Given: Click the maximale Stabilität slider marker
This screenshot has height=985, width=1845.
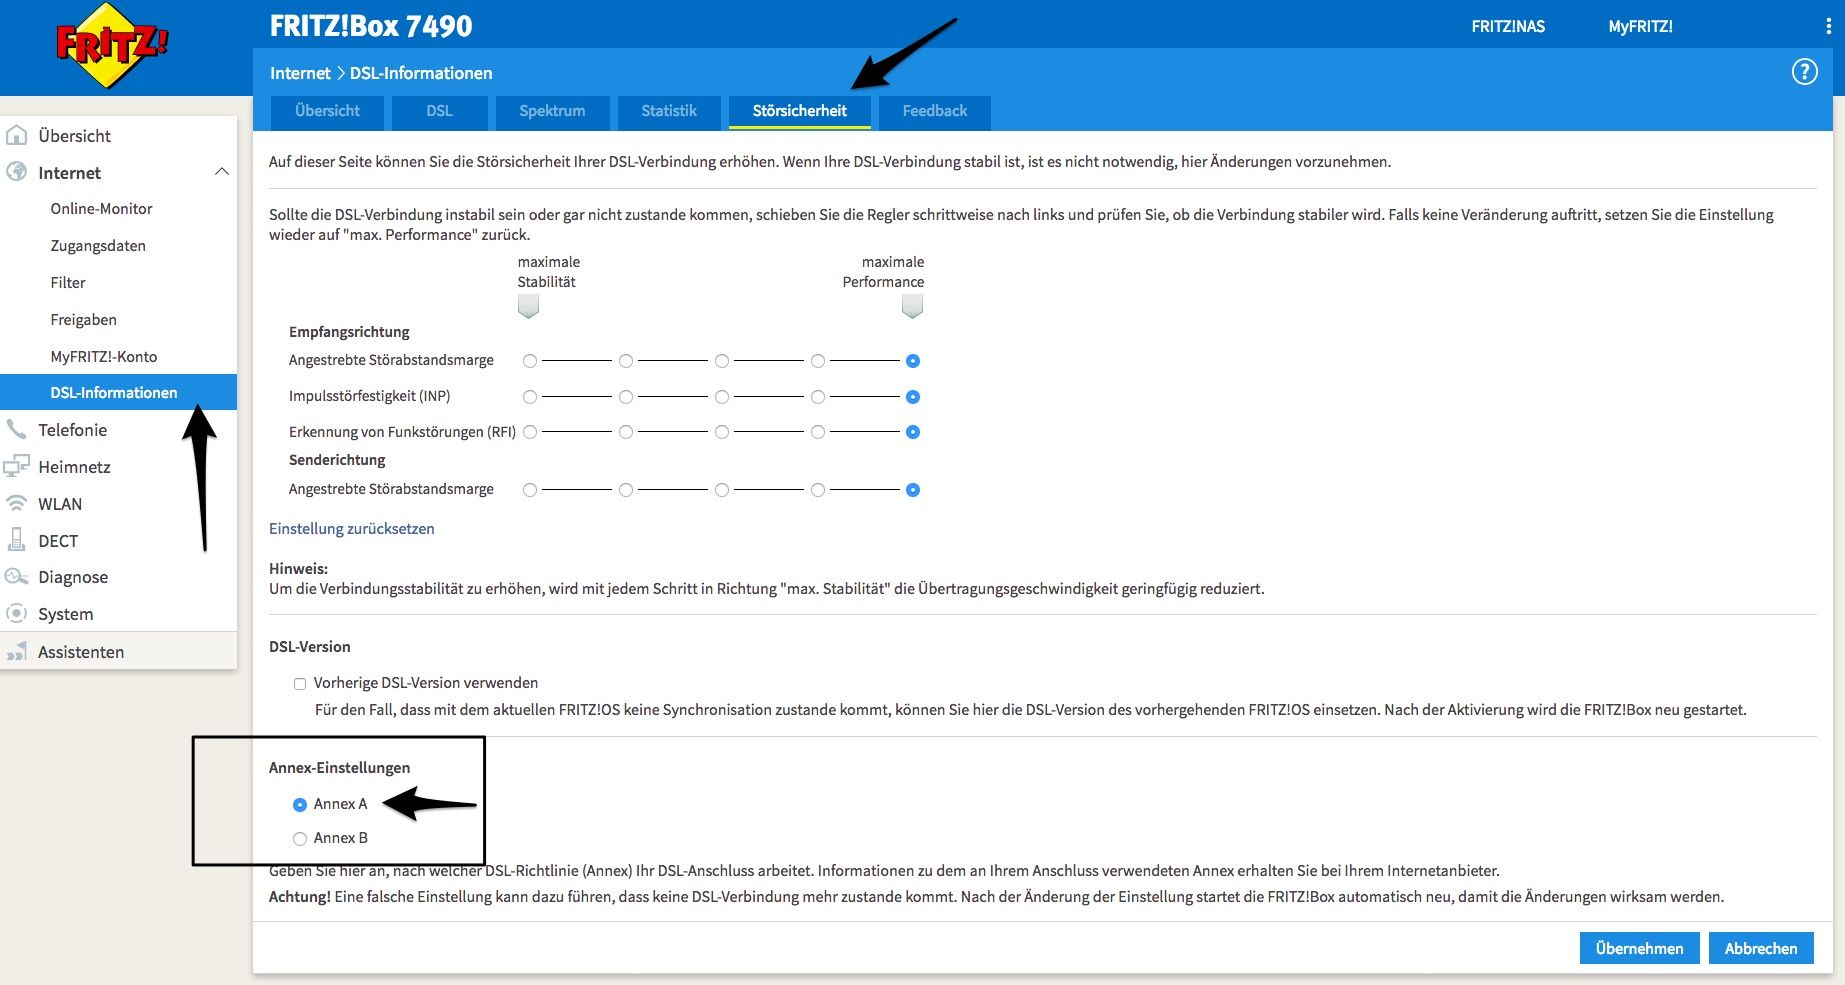Looking at the screenshot, I should pos(529,307).
